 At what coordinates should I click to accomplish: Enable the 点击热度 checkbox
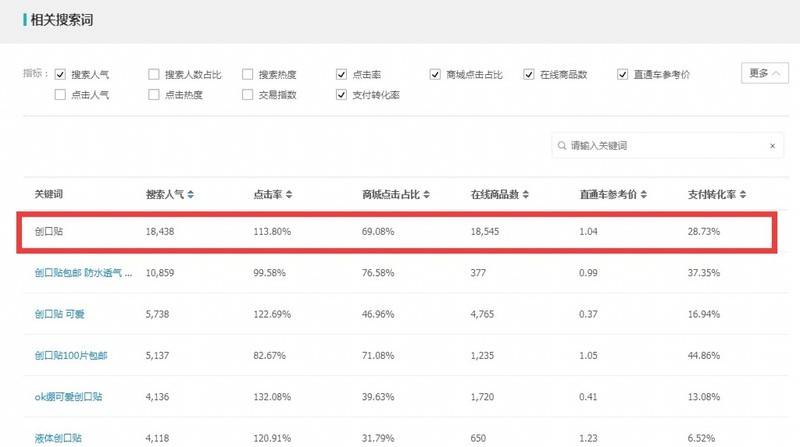coord(154,95)
